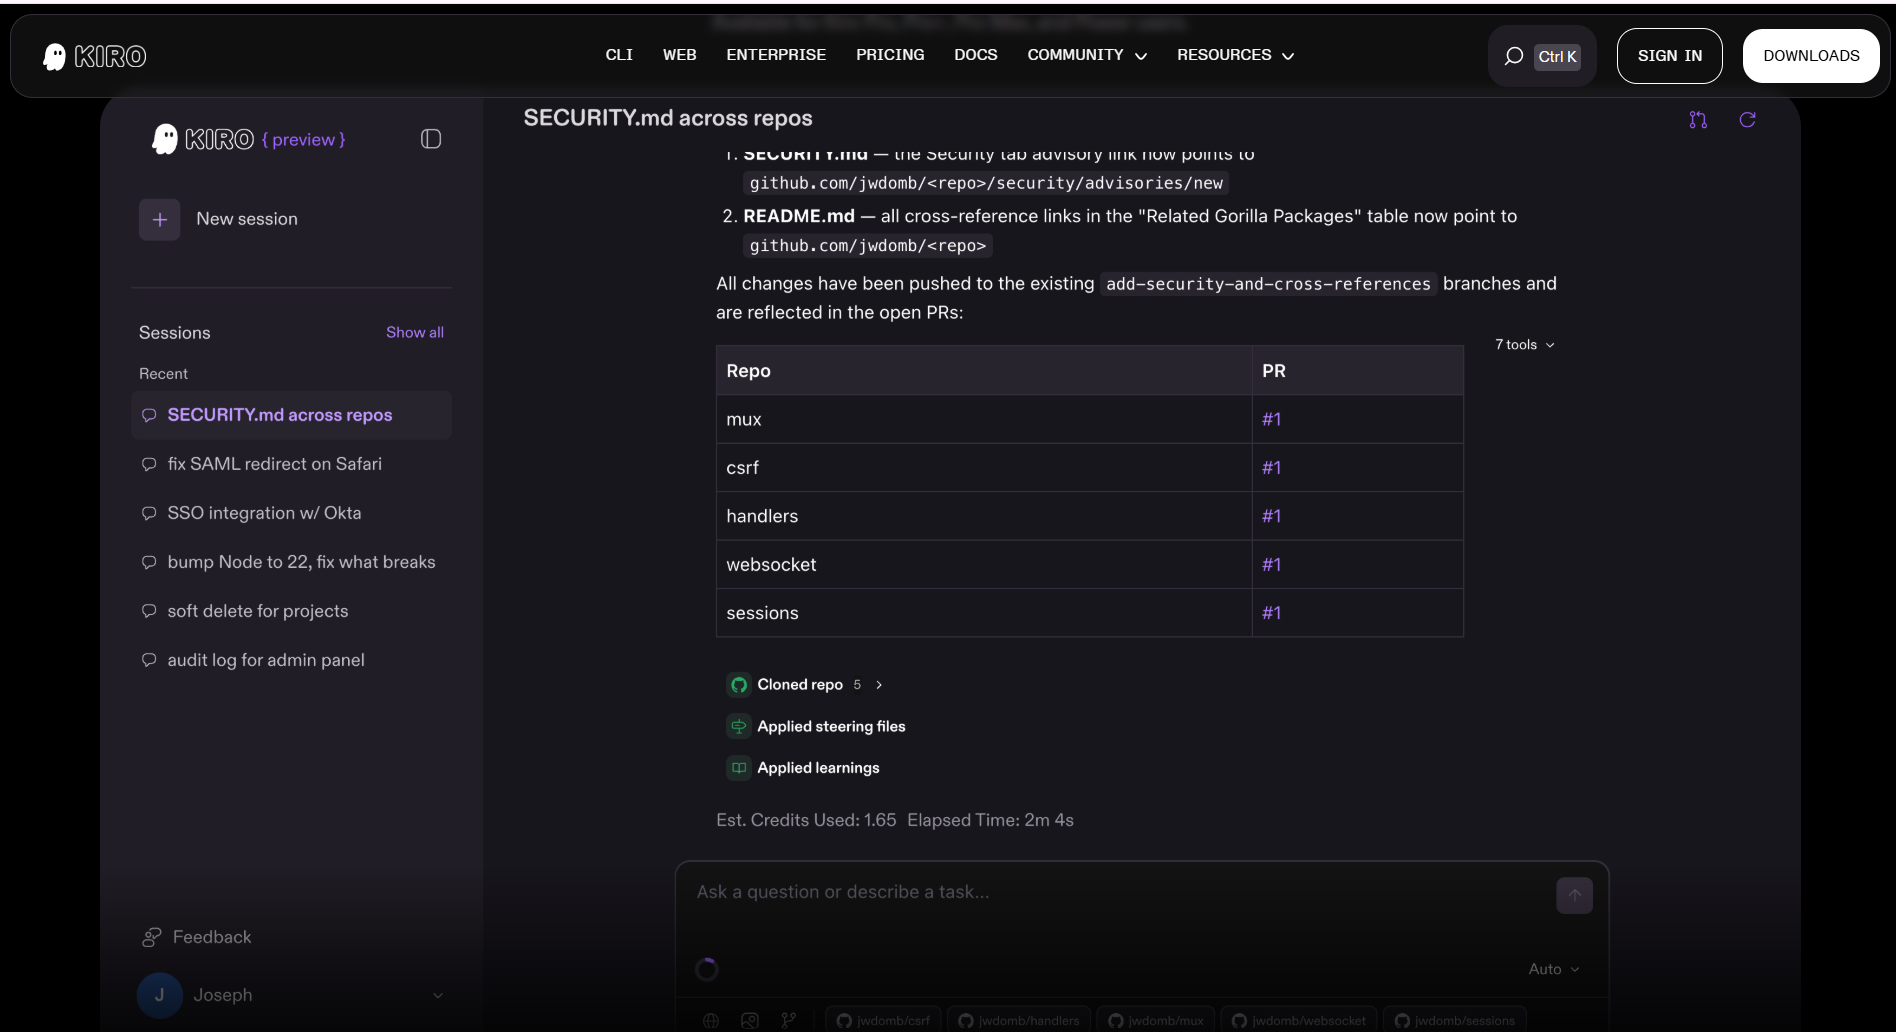Click the GitHub icon beside Cloned repo
Viewport: 1896px width, 1032px height.
[739, 685]
